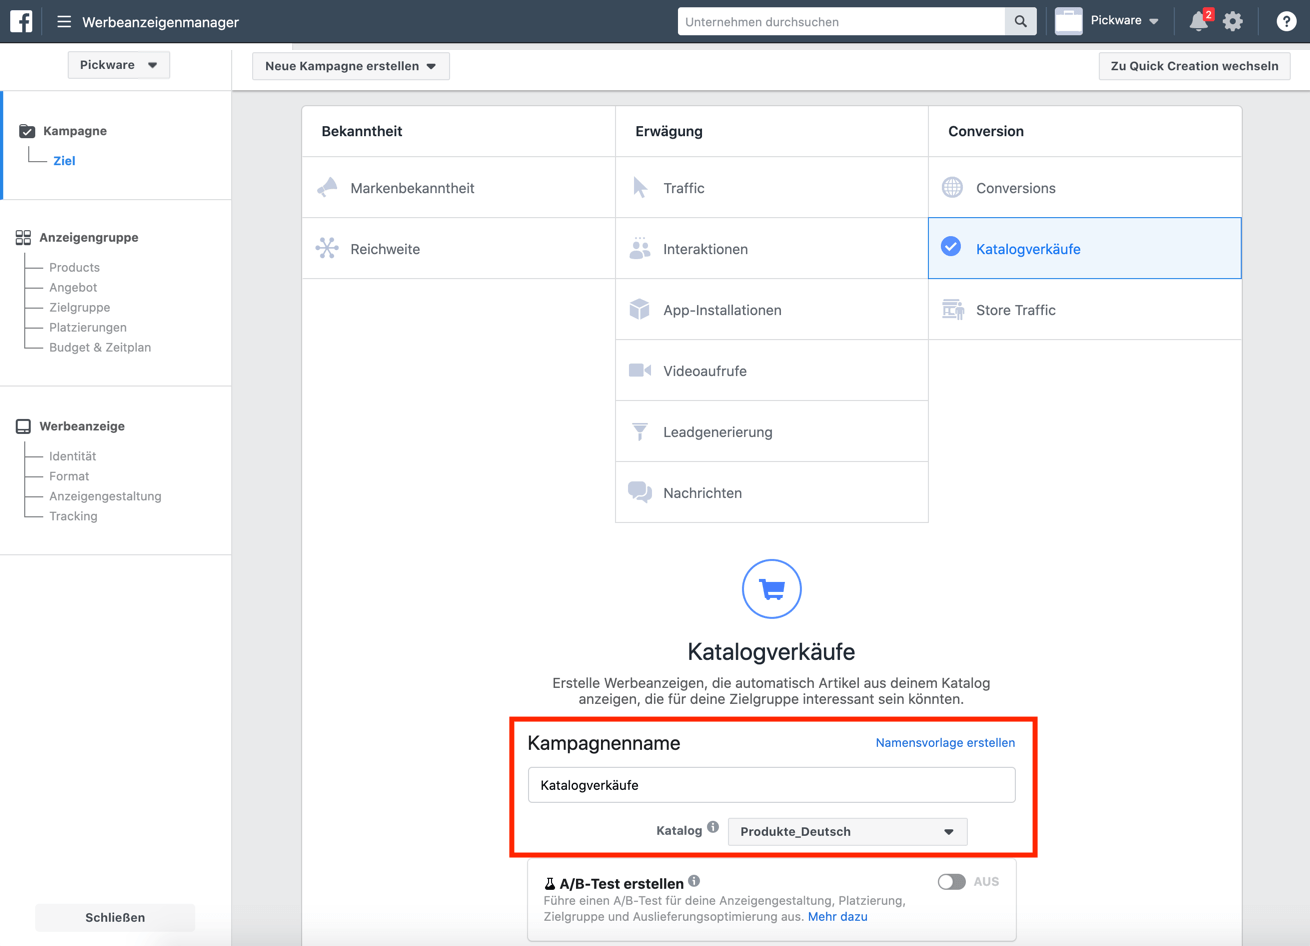Click Zu Quick Creation wechseln button
This screenshot has height=946, width=1310.
coord(1194,66)
